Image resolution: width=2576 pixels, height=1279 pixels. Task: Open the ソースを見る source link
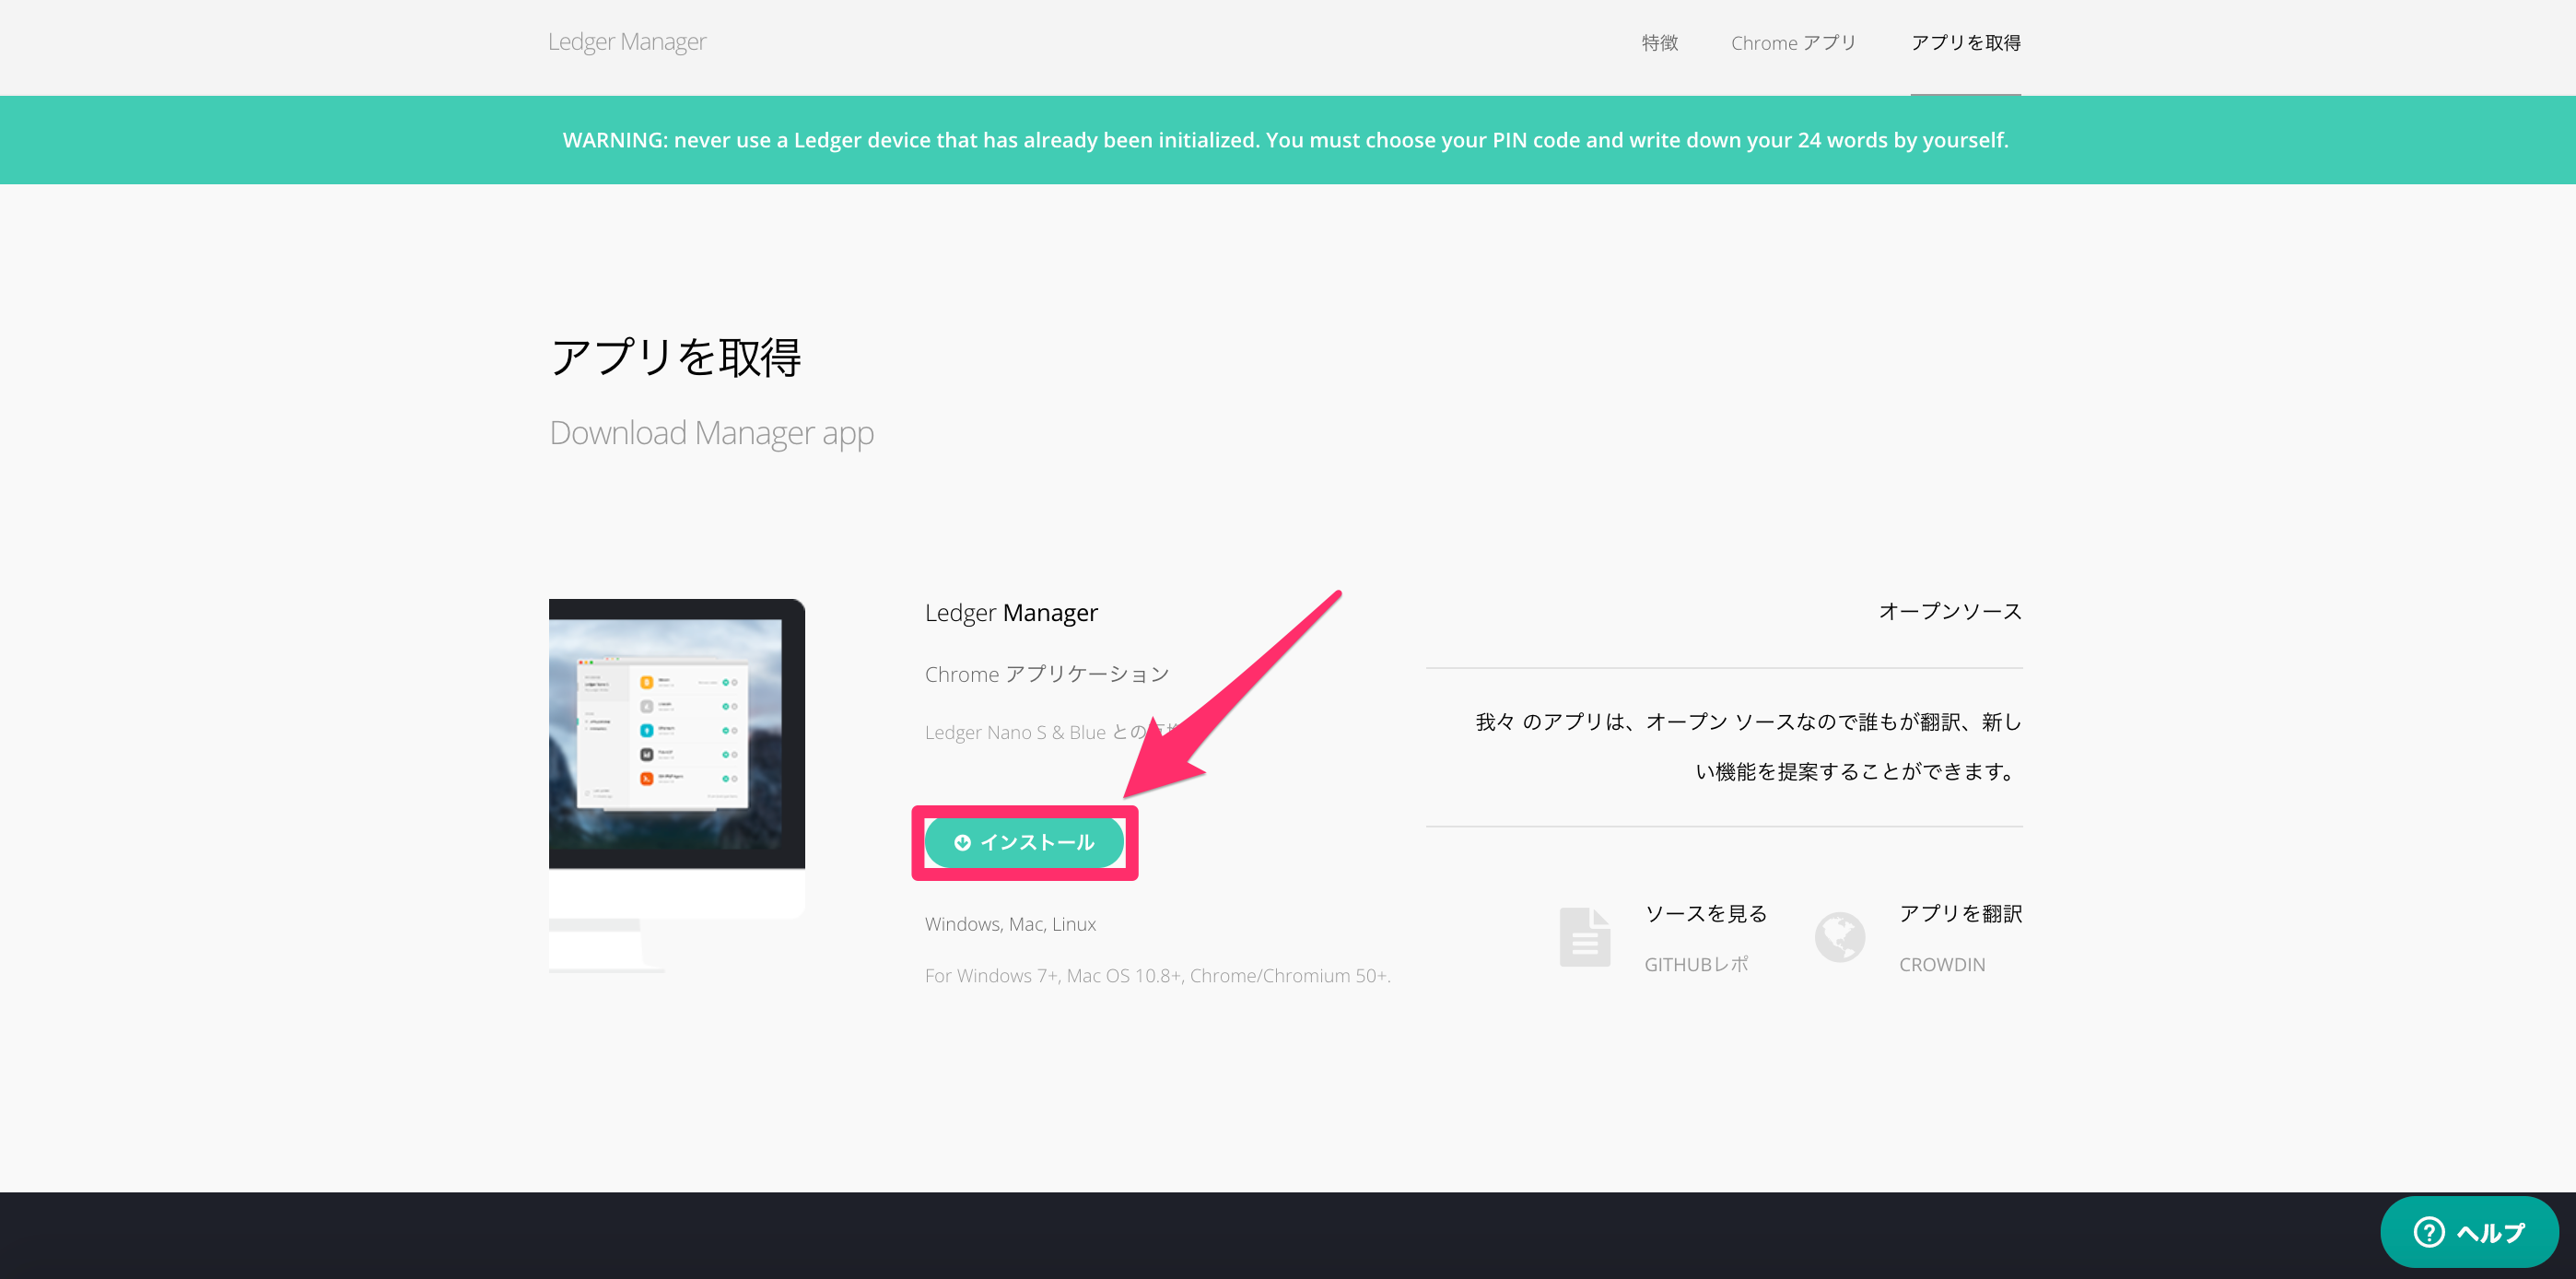(1706, 913)
